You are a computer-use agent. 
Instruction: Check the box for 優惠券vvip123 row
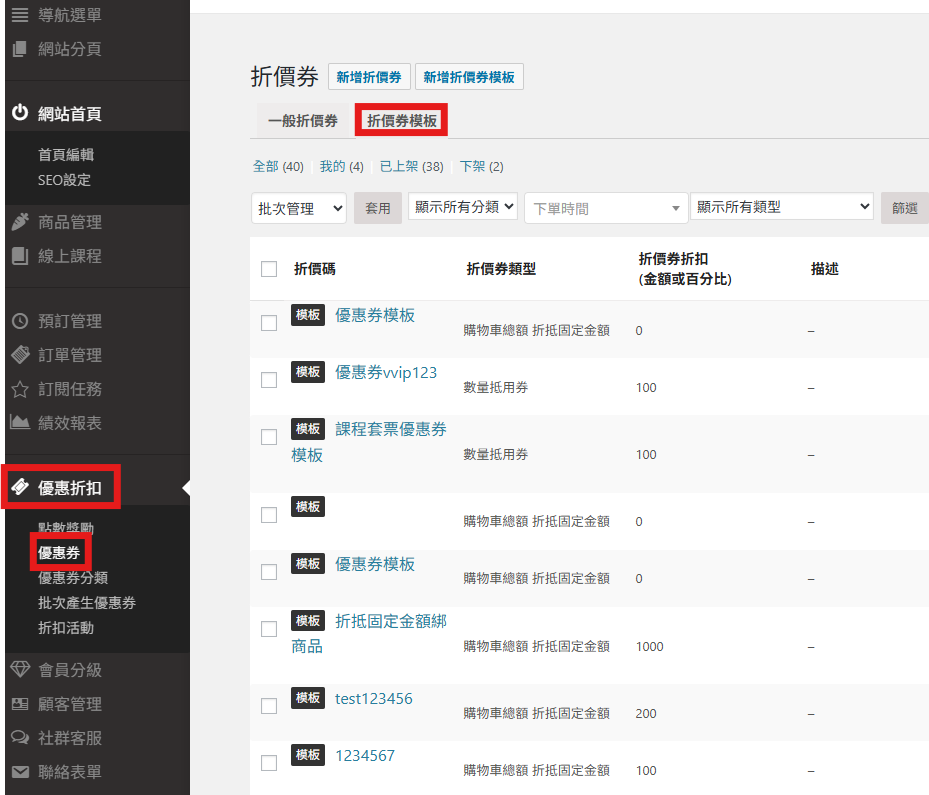[x=268, y=380]
